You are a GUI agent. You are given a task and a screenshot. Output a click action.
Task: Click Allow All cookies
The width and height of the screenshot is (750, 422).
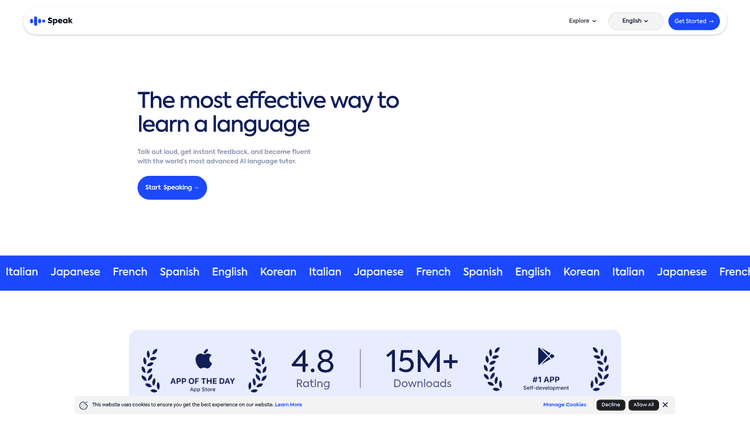click(643, 405)
